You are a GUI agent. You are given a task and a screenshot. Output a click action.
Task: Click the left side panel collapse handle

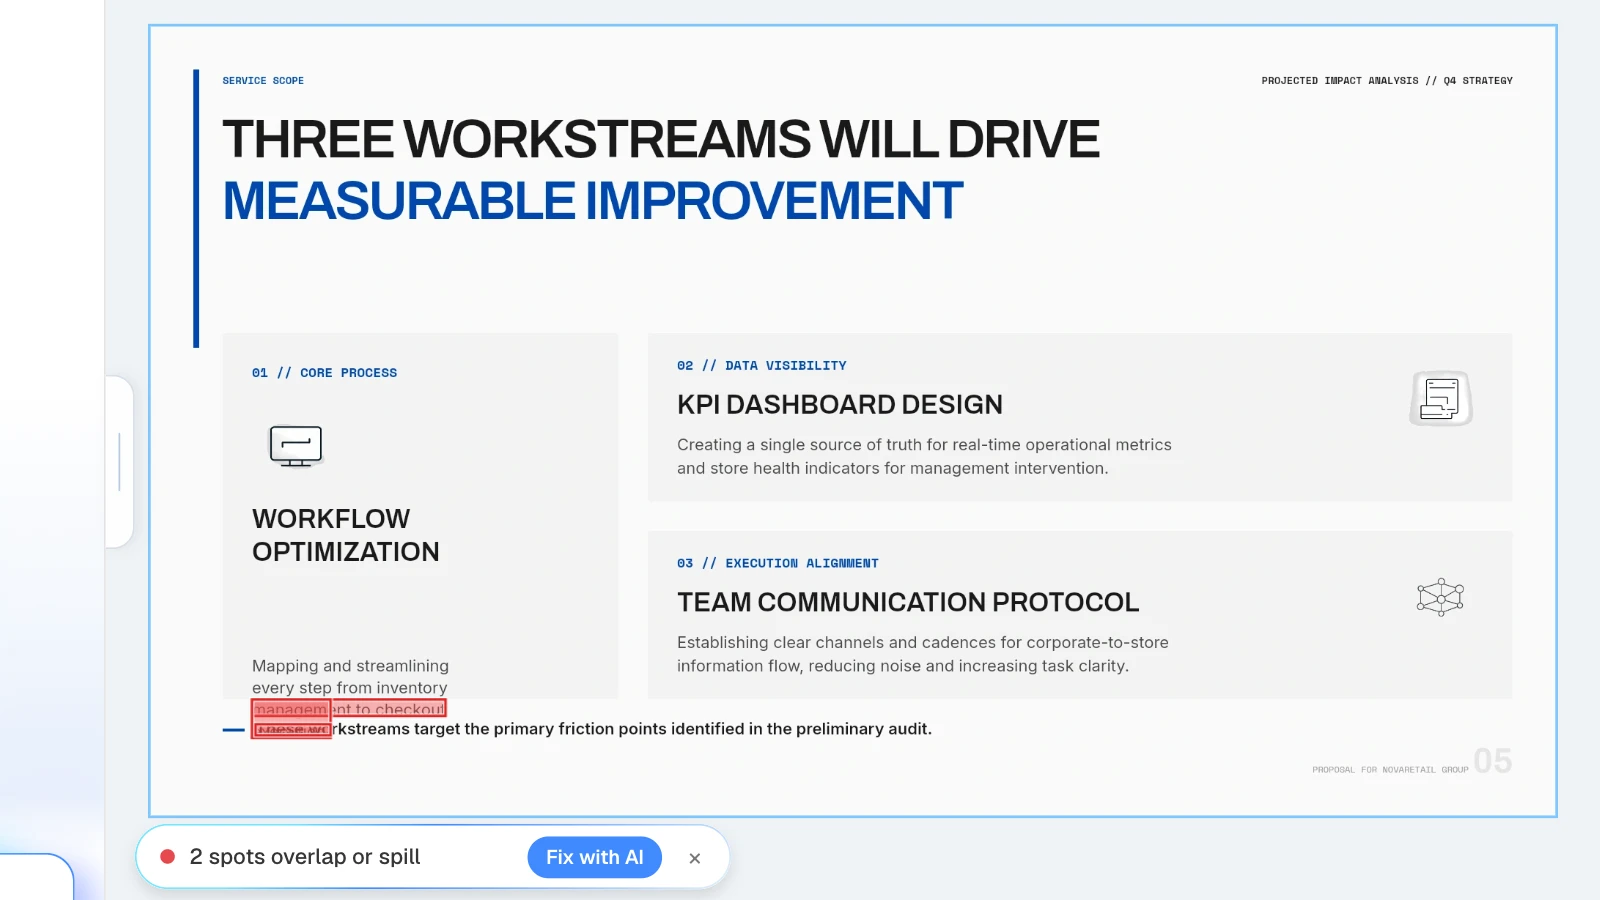coord(119,462)
